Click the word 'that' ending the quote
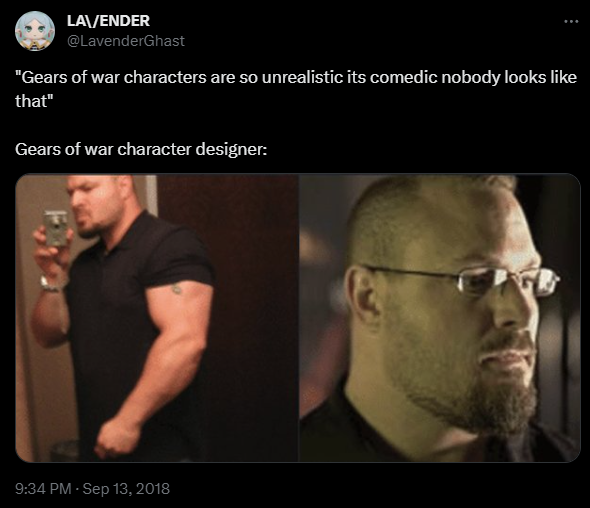The image size is (590, 508). pyautogui.click(x=32, y=101)
